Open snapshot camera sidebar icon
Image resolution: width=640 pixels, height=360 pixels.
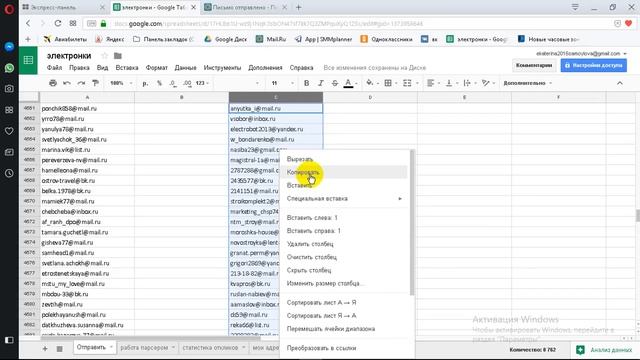click(x=9, y=89)
